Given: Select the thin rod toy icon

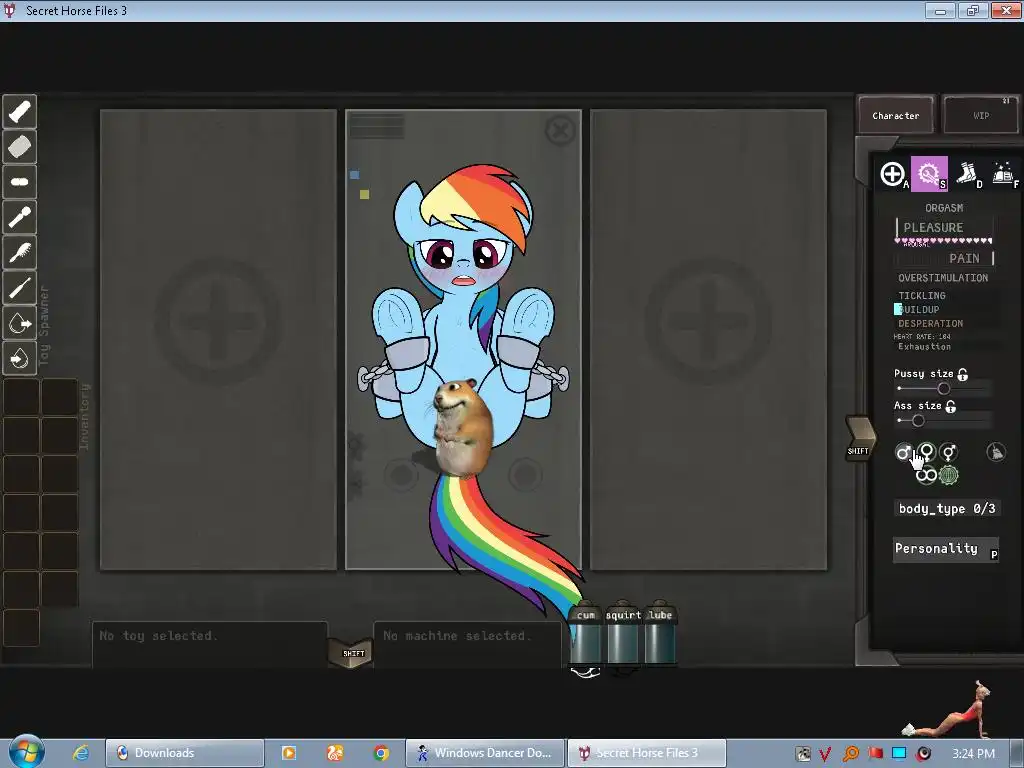Looking at the screenshot, I should (20, 288).
